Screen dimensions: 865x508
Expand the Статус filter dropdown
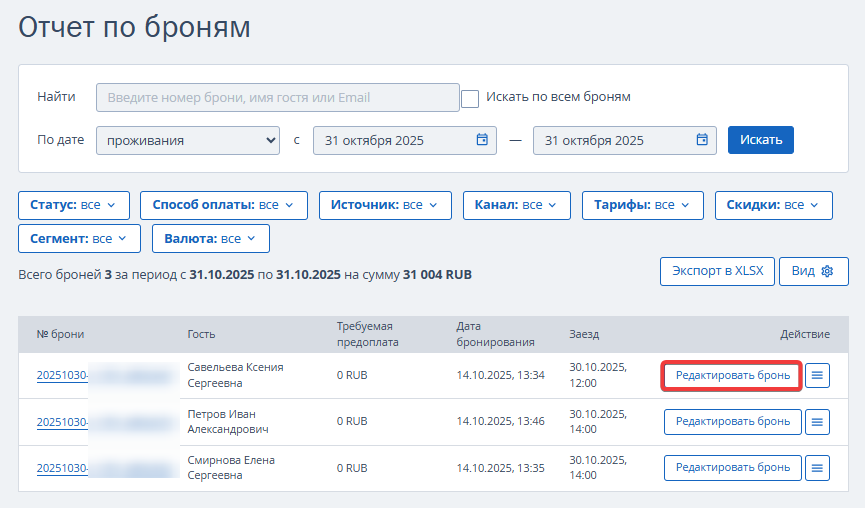tap(74, 205)
